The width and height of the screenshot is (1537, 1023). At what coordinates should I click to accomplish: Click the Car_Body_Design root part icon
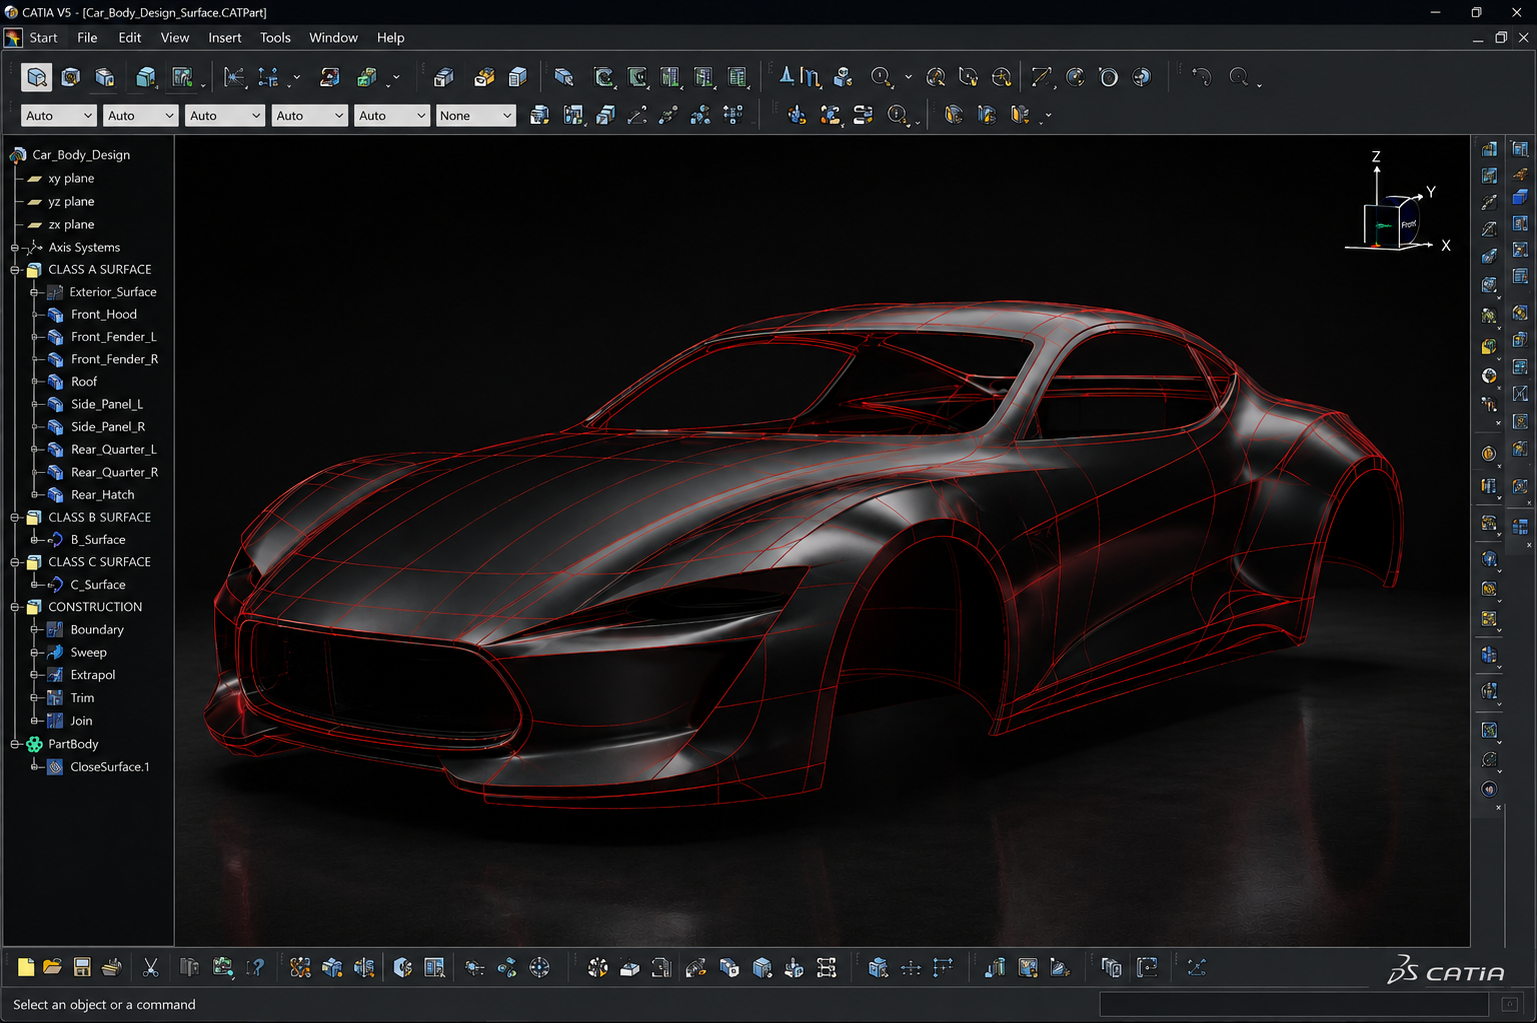point(18,155)
